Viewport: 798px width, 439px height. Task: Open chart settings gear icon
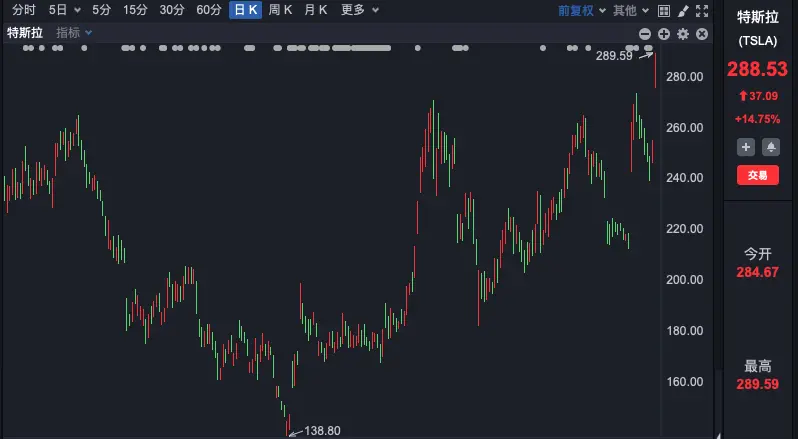(x=683, y=34)
